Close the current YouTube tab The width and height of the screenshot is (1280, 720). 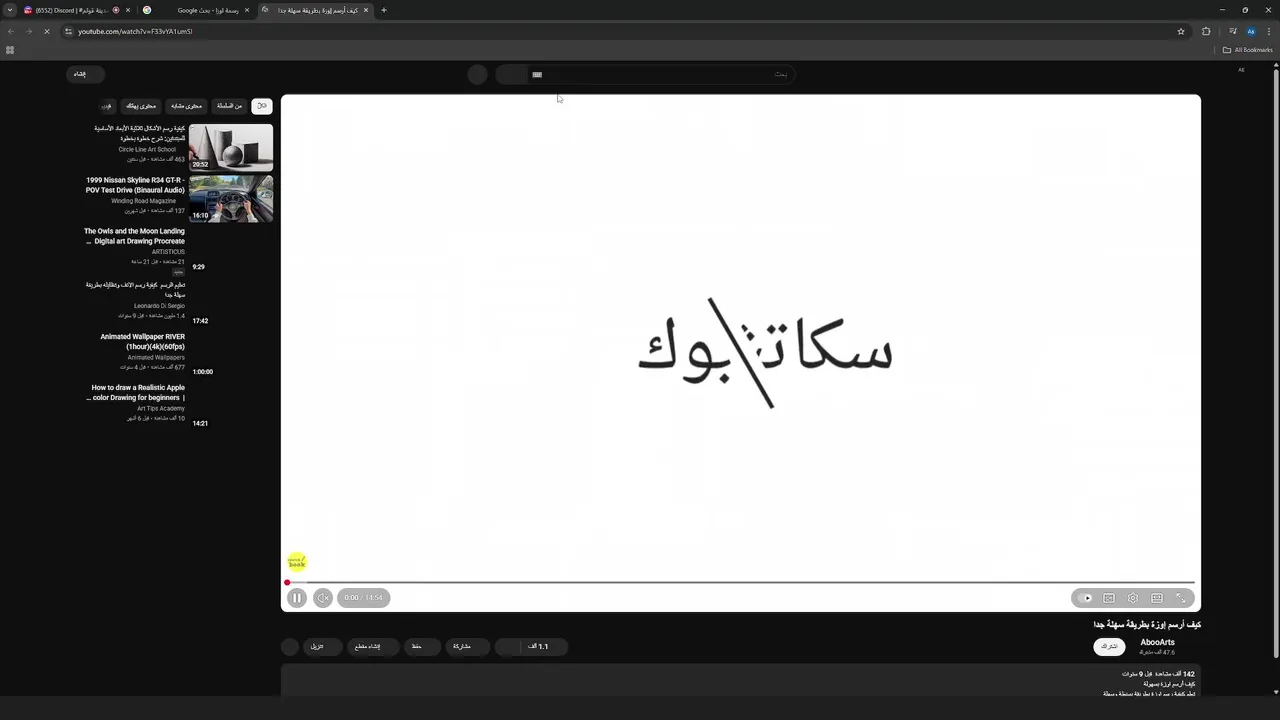[x=366, y=10]
